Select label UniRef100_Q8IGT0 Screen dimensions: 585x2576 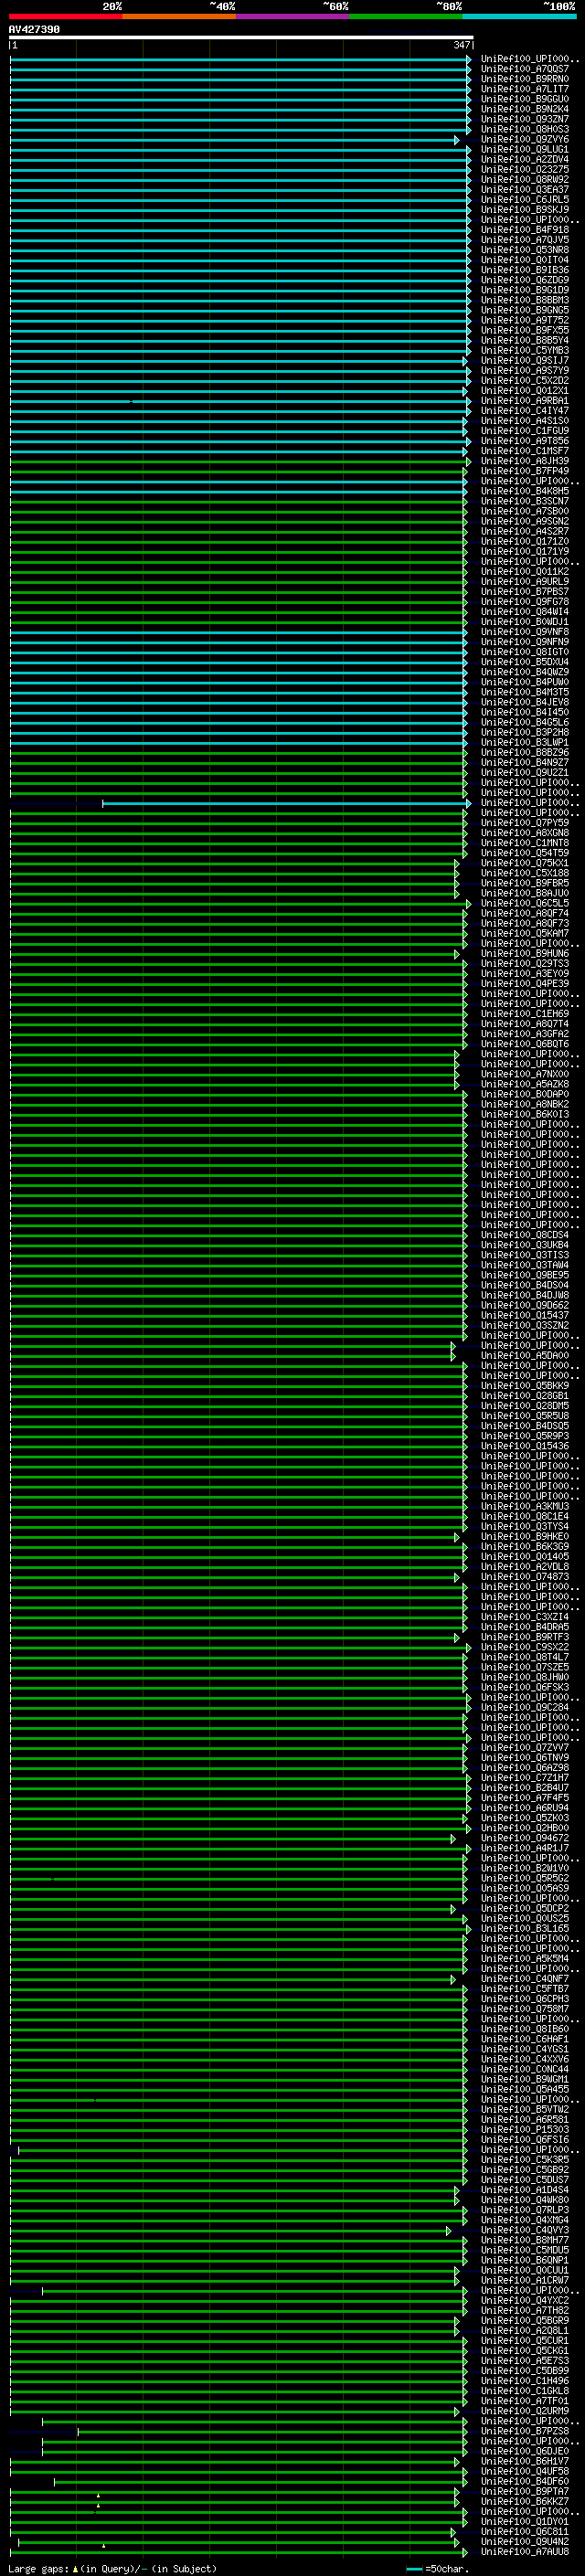click(x=525, y=652)
